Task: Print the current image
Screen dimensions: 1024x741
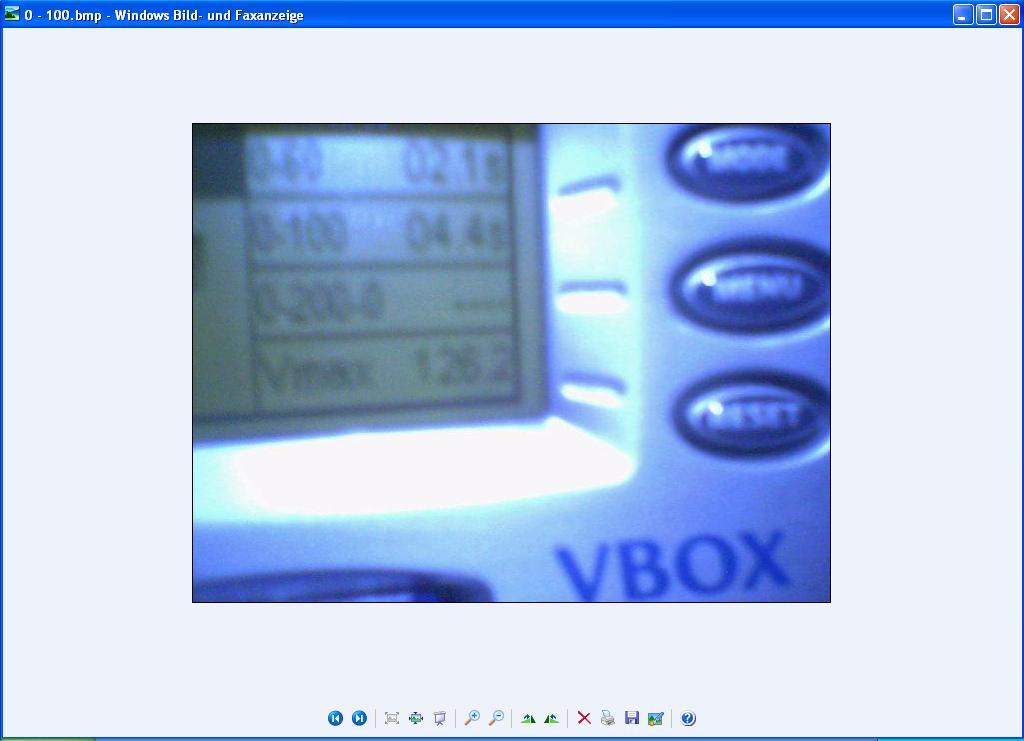Action: (x=608, y=718)
